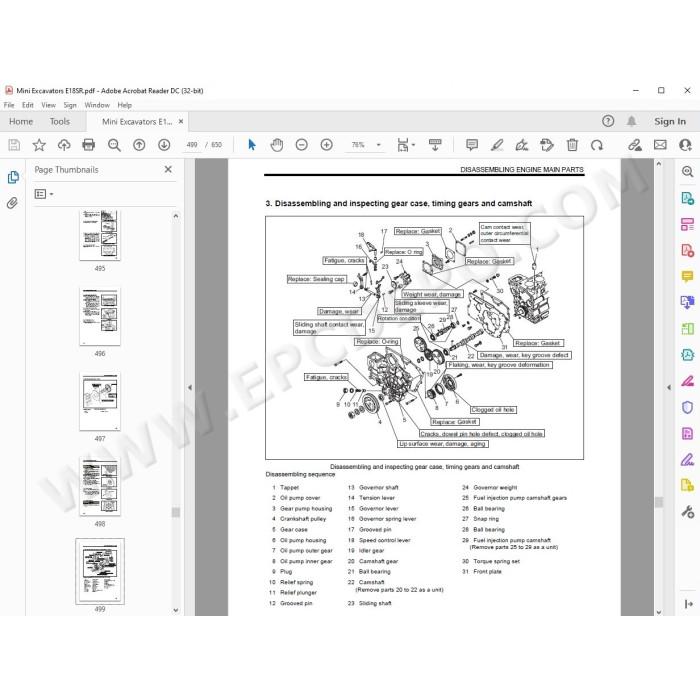
Task: Select page 497 thumbnail
Action: pyautogui.click(x=100, y=401)
